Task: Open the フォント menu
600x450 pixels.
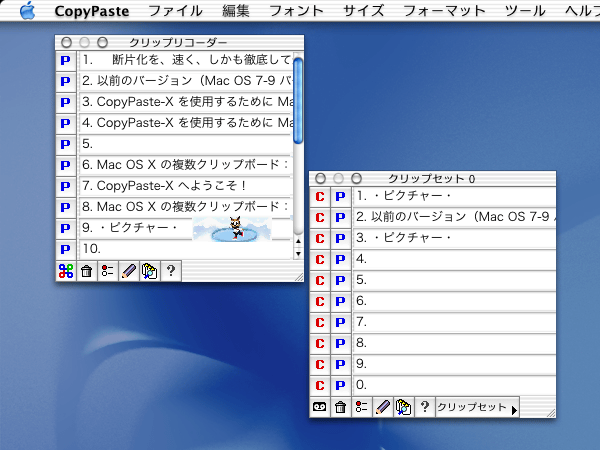Action: [297, 11]
